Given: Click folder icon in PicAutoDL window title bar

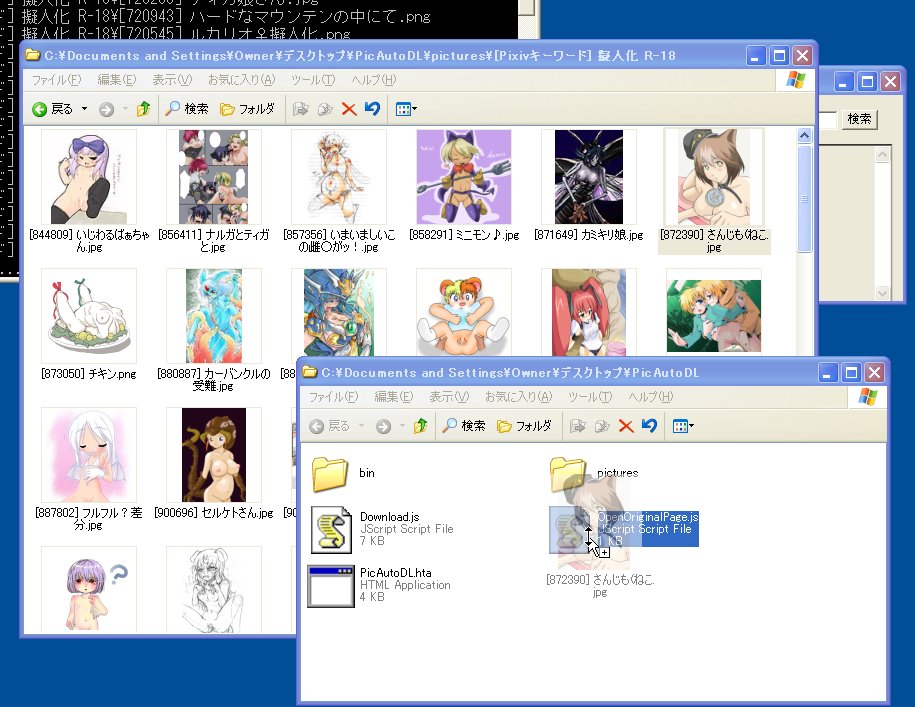Looking at the screenshot, I should pos(310,372).
